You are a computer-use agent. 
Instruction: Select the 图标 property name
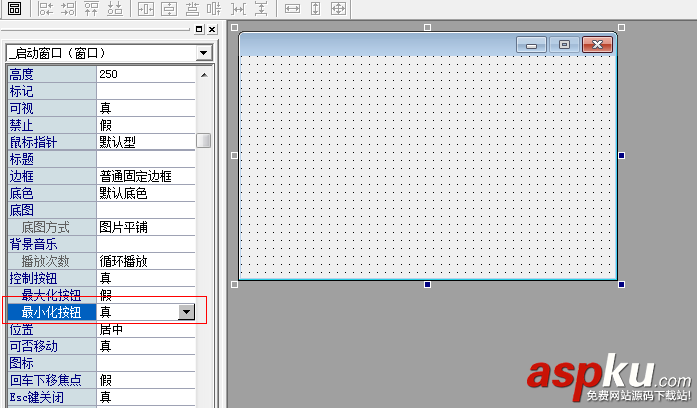52,363
